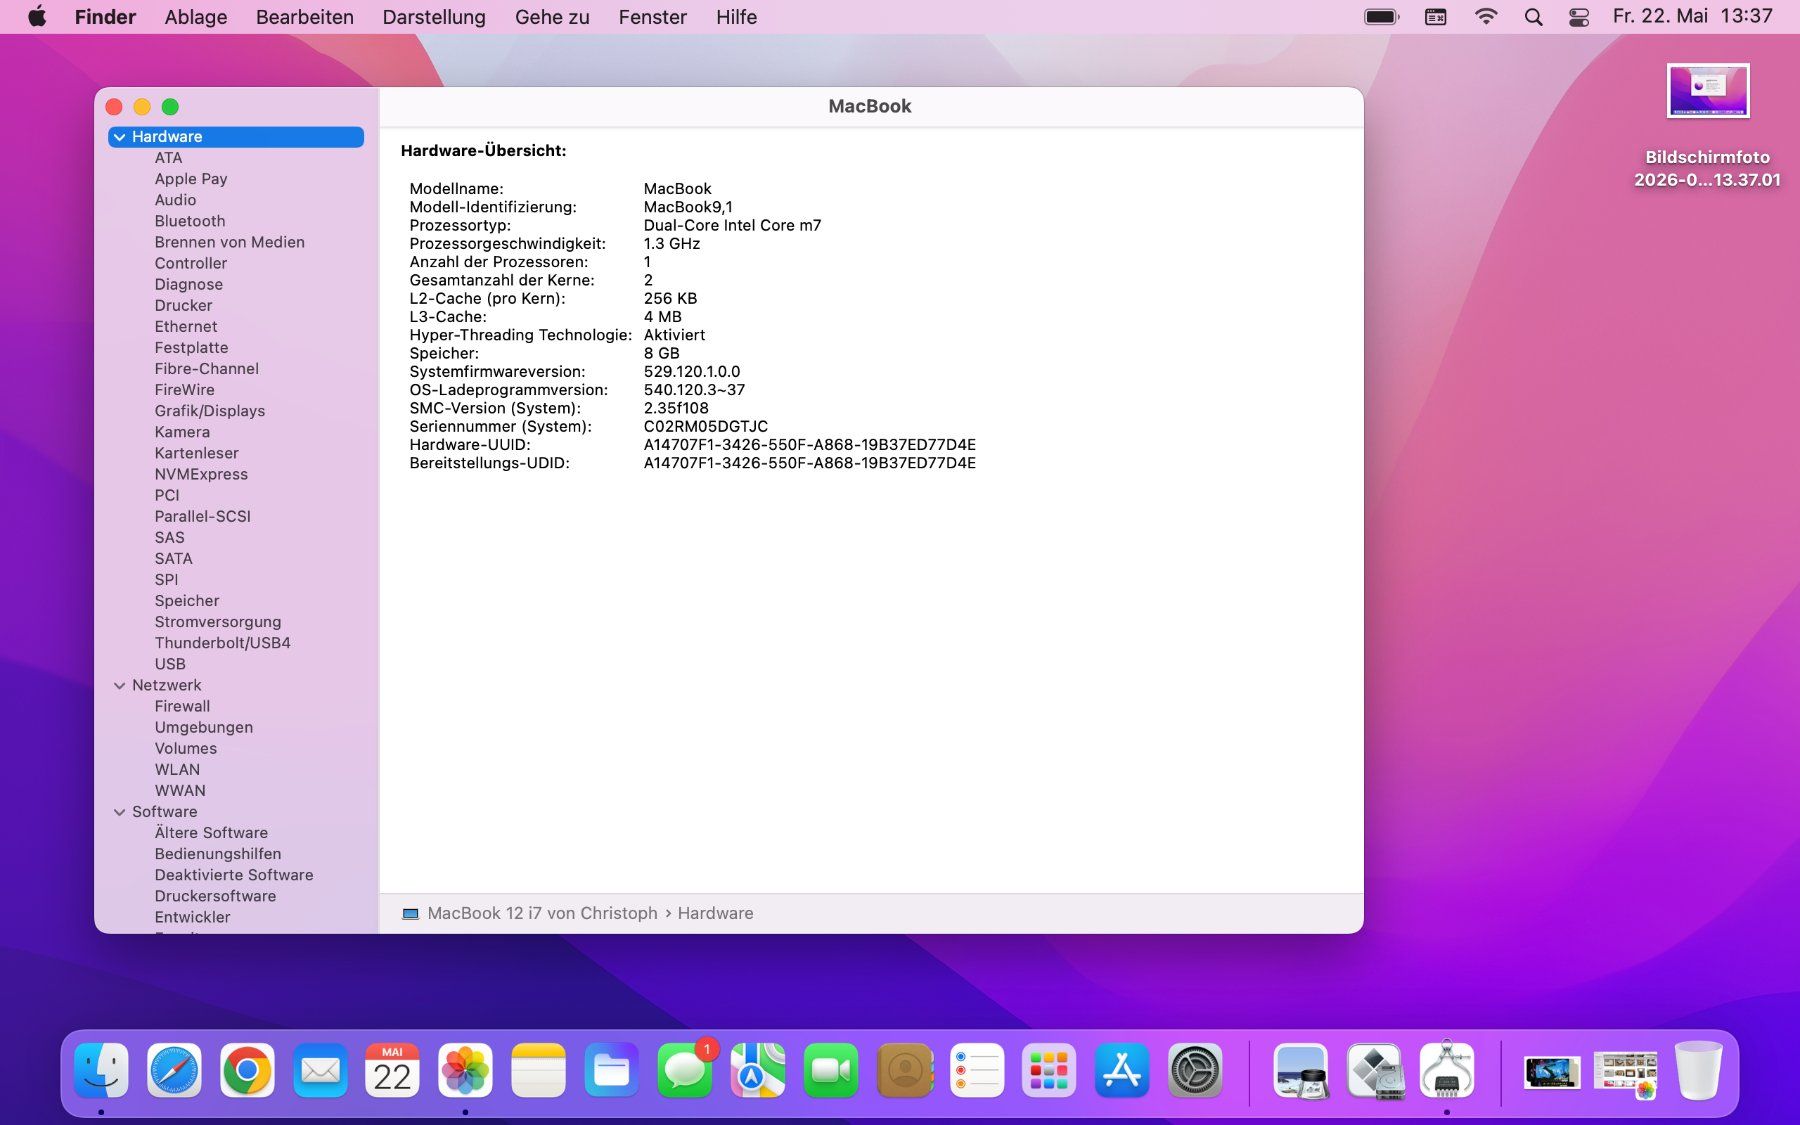Click serial number C02RM05DGTJC

pos(706,427)
